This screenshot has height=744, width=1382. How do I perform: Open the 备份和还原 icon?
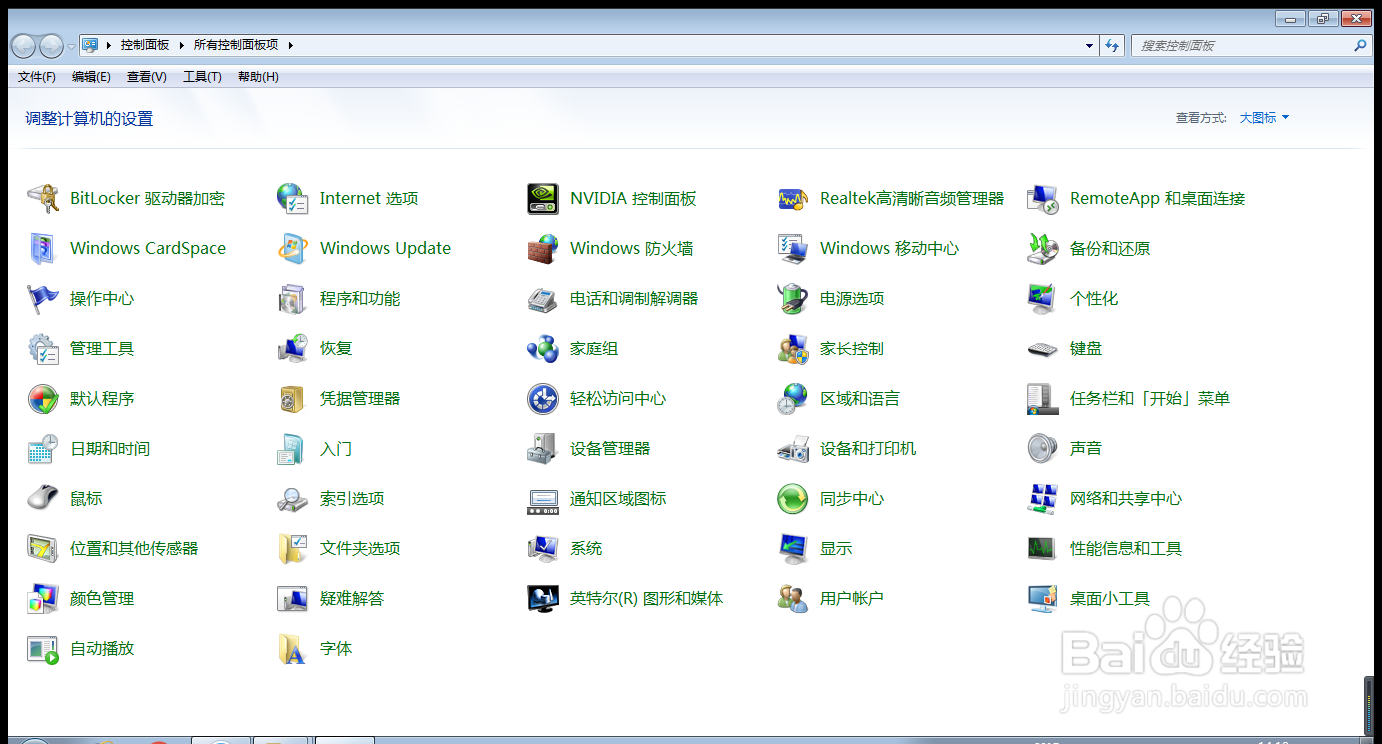[1043, 248]
